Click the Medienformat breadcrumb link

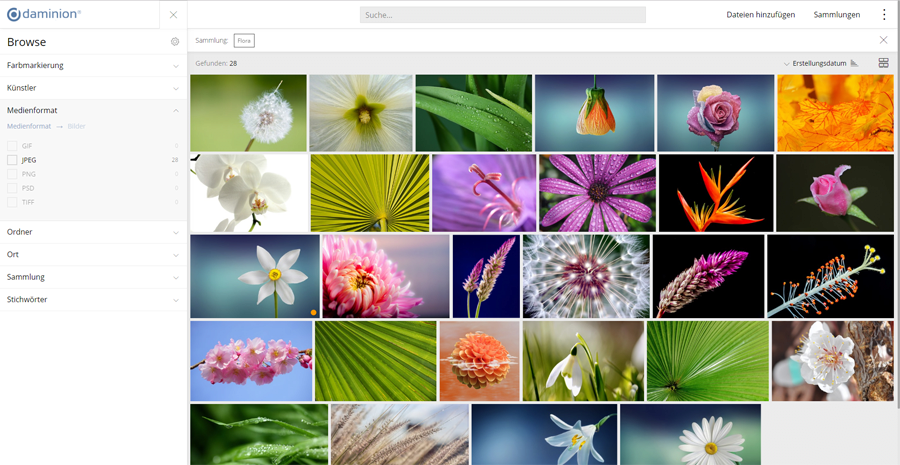click(29, 127)
